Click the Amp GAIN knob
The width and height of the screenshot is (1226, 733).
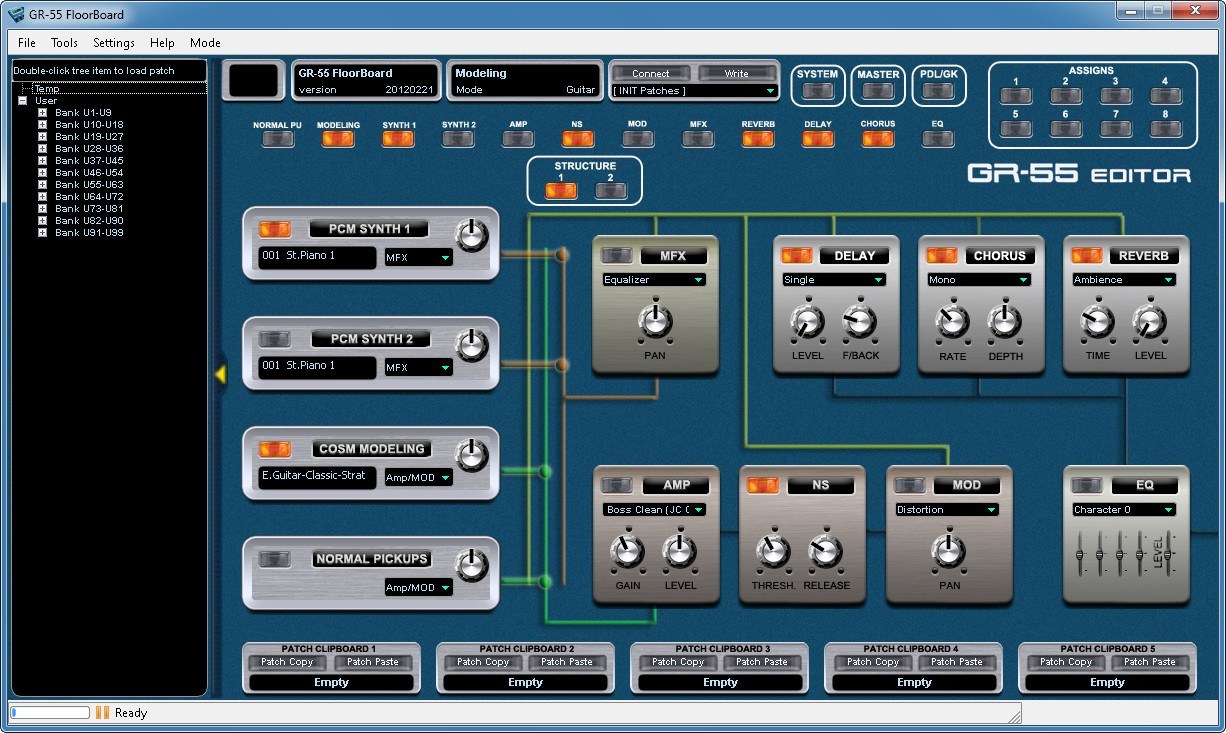tap(627, 551)
